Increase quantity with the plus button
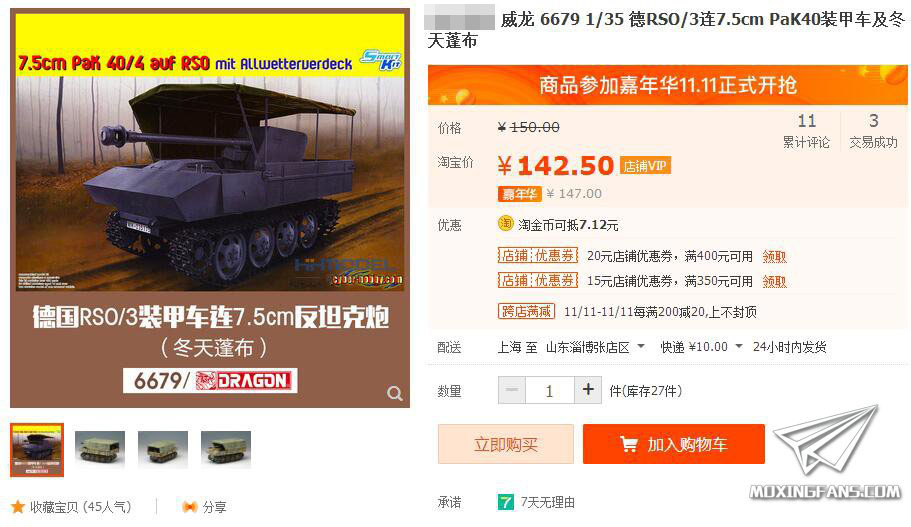Image resolution: width=911 pixels, height=527 pixels. point(588,390)
